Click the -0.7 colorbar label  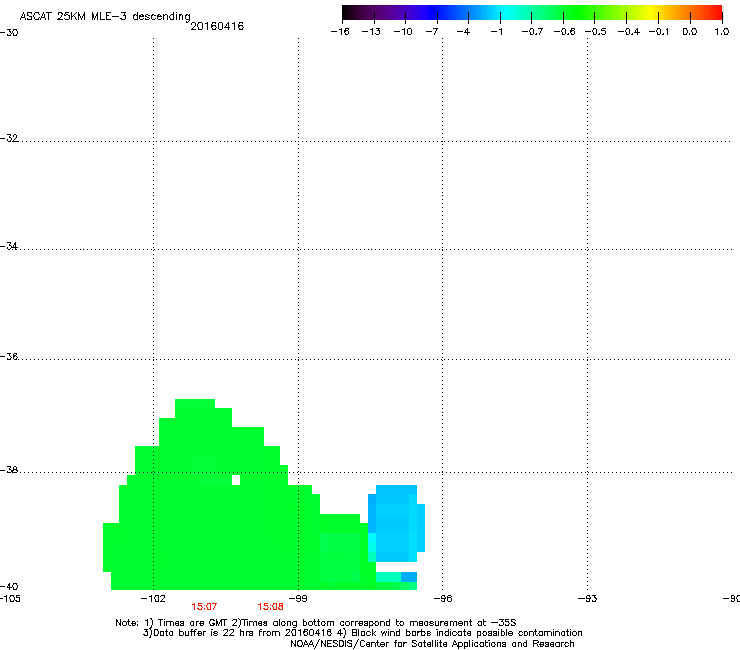tap(532, 32)
